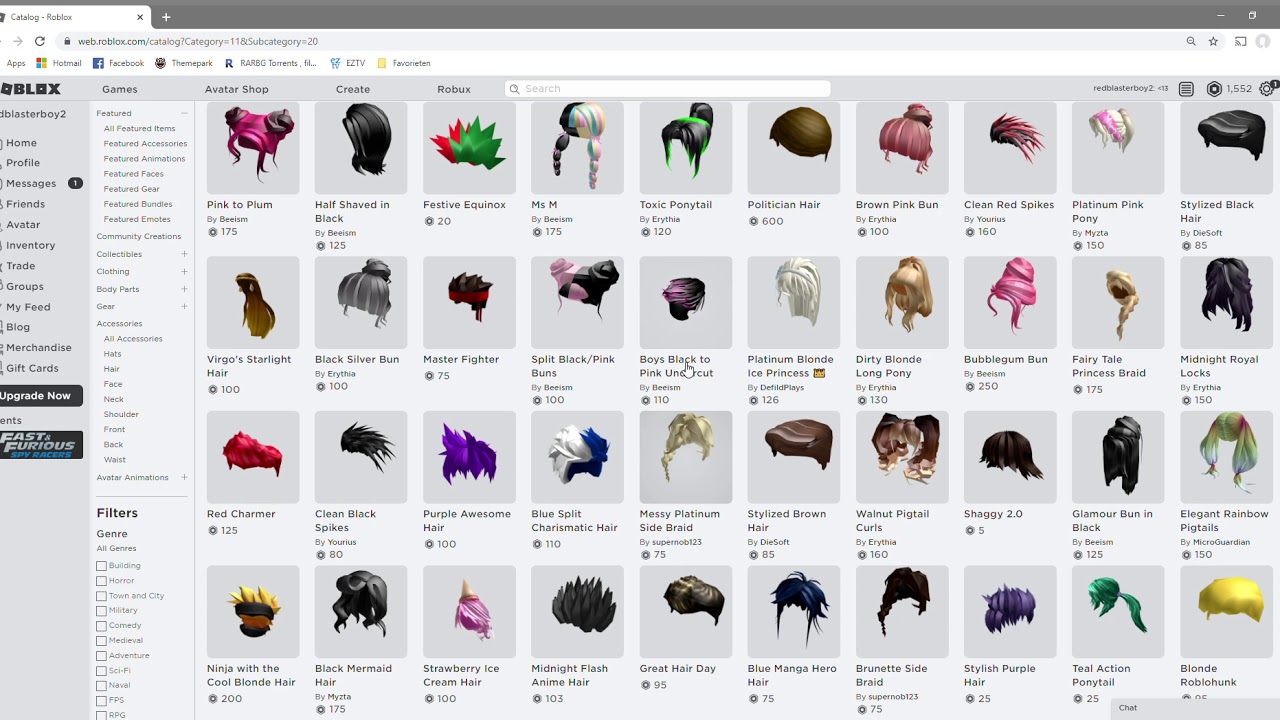Open Merchandise in the left sidebar

[x=38, y=348]
